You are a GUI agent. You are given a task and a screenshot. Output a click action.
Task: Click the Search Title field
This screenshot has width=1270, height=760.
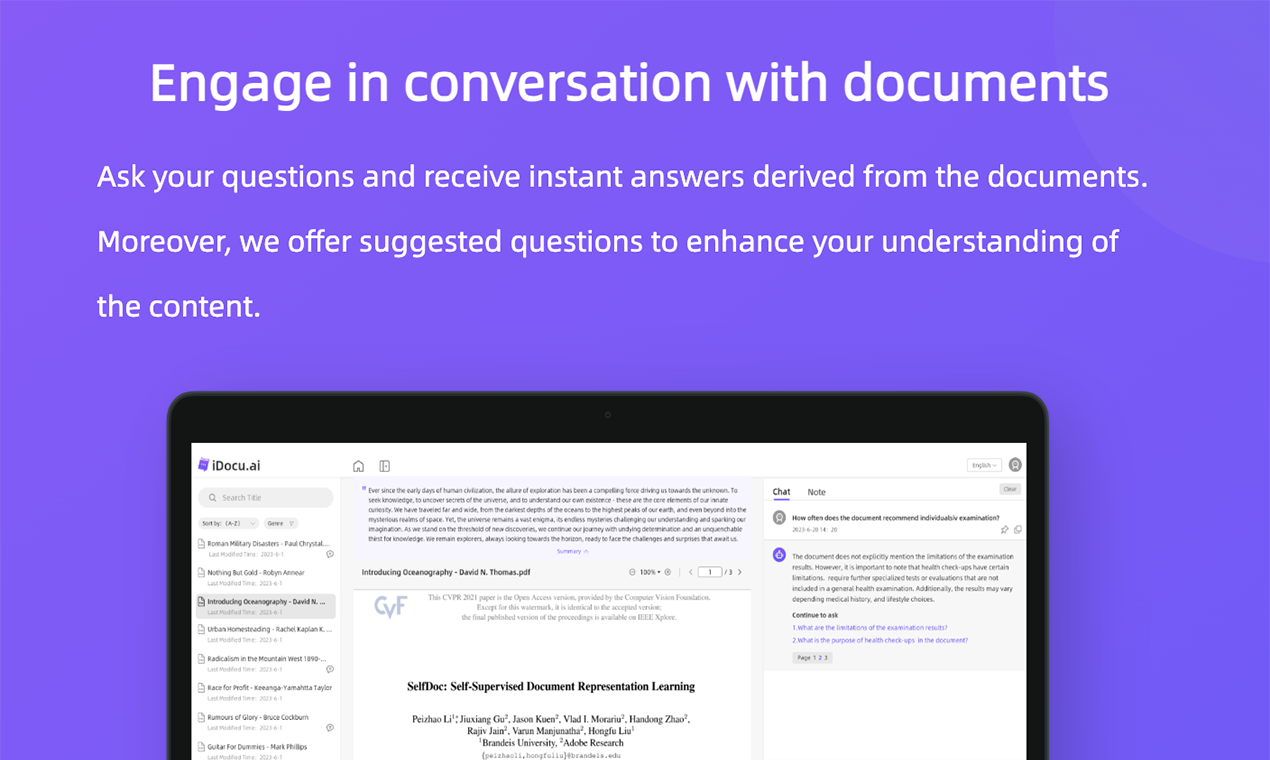[x=266, y=498]
